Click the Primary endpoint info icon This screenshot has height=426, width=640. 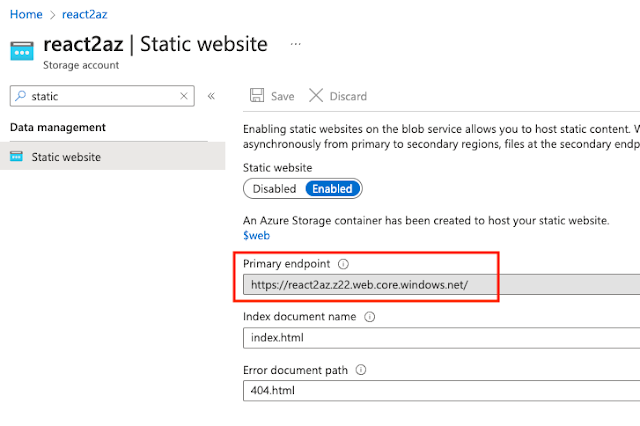click(x=343, y=265)
